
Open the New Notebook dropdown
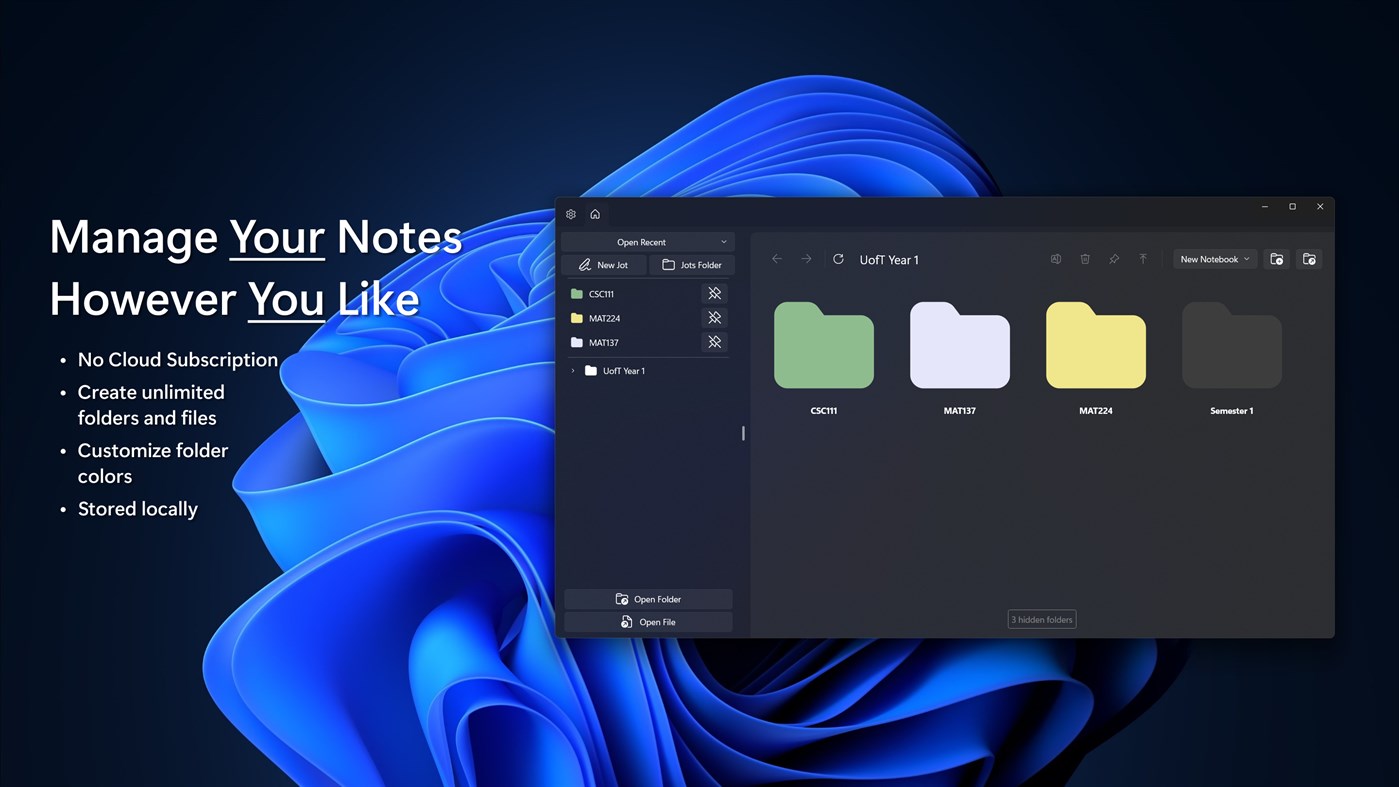point(1213,259)
